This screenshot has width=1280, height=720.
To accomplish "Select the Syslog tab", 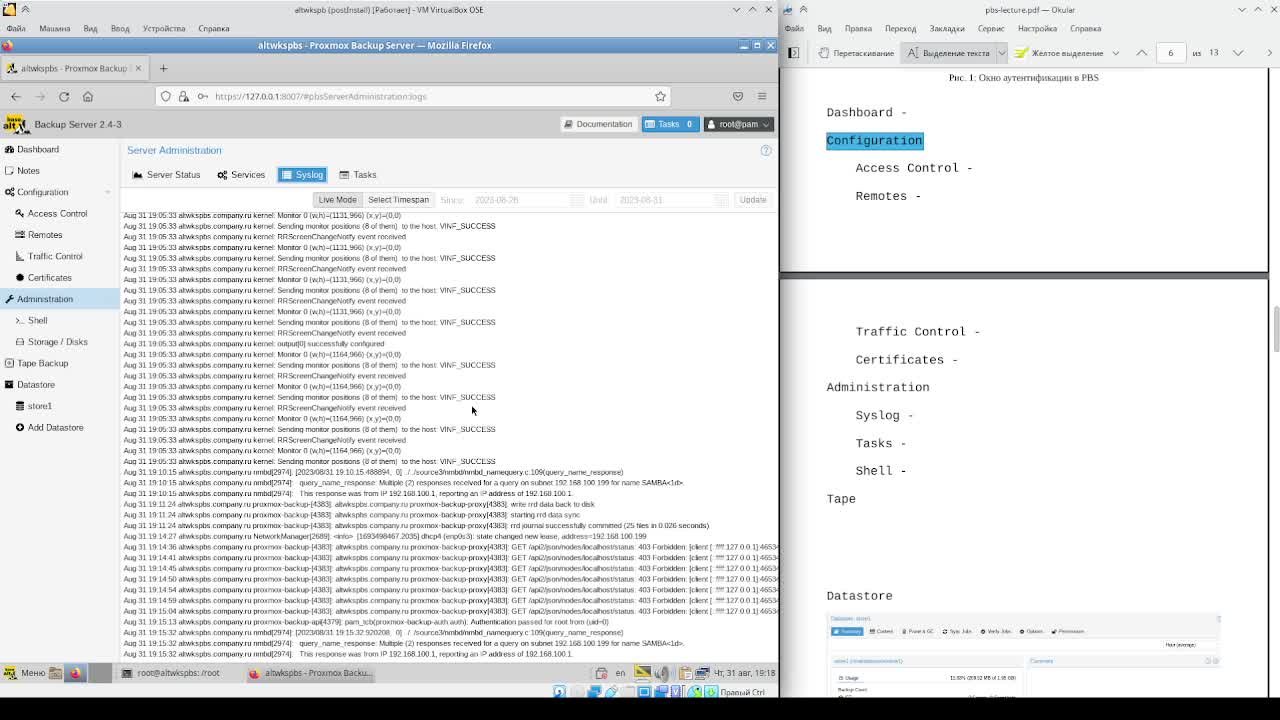I will pos(302,175).
